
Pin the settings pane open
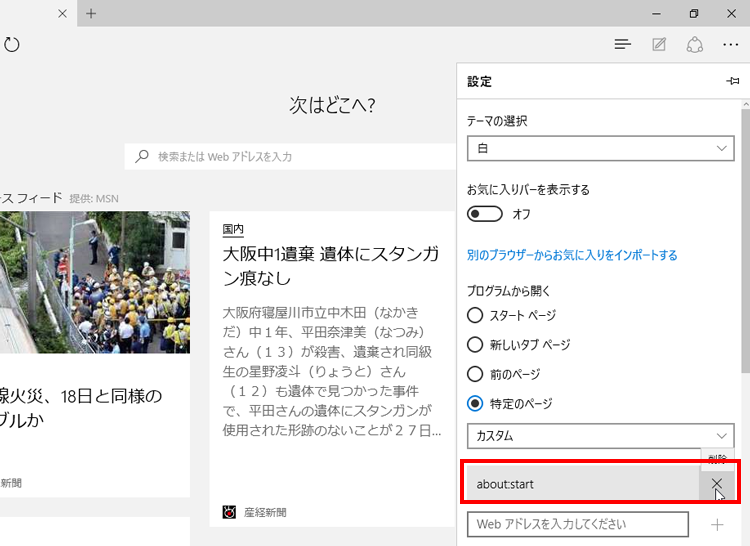tap(733, 81)
